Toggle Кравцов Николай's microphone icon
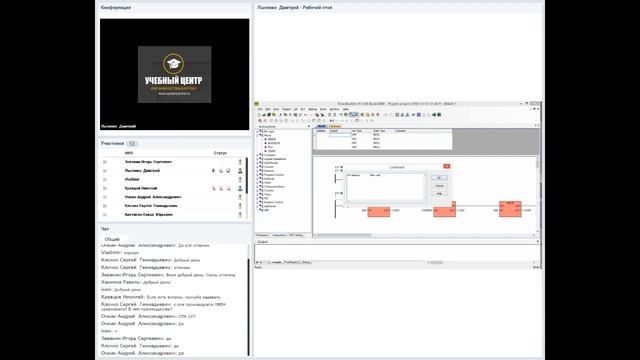This screenshot has height=360, width=640. pos(213,189)
